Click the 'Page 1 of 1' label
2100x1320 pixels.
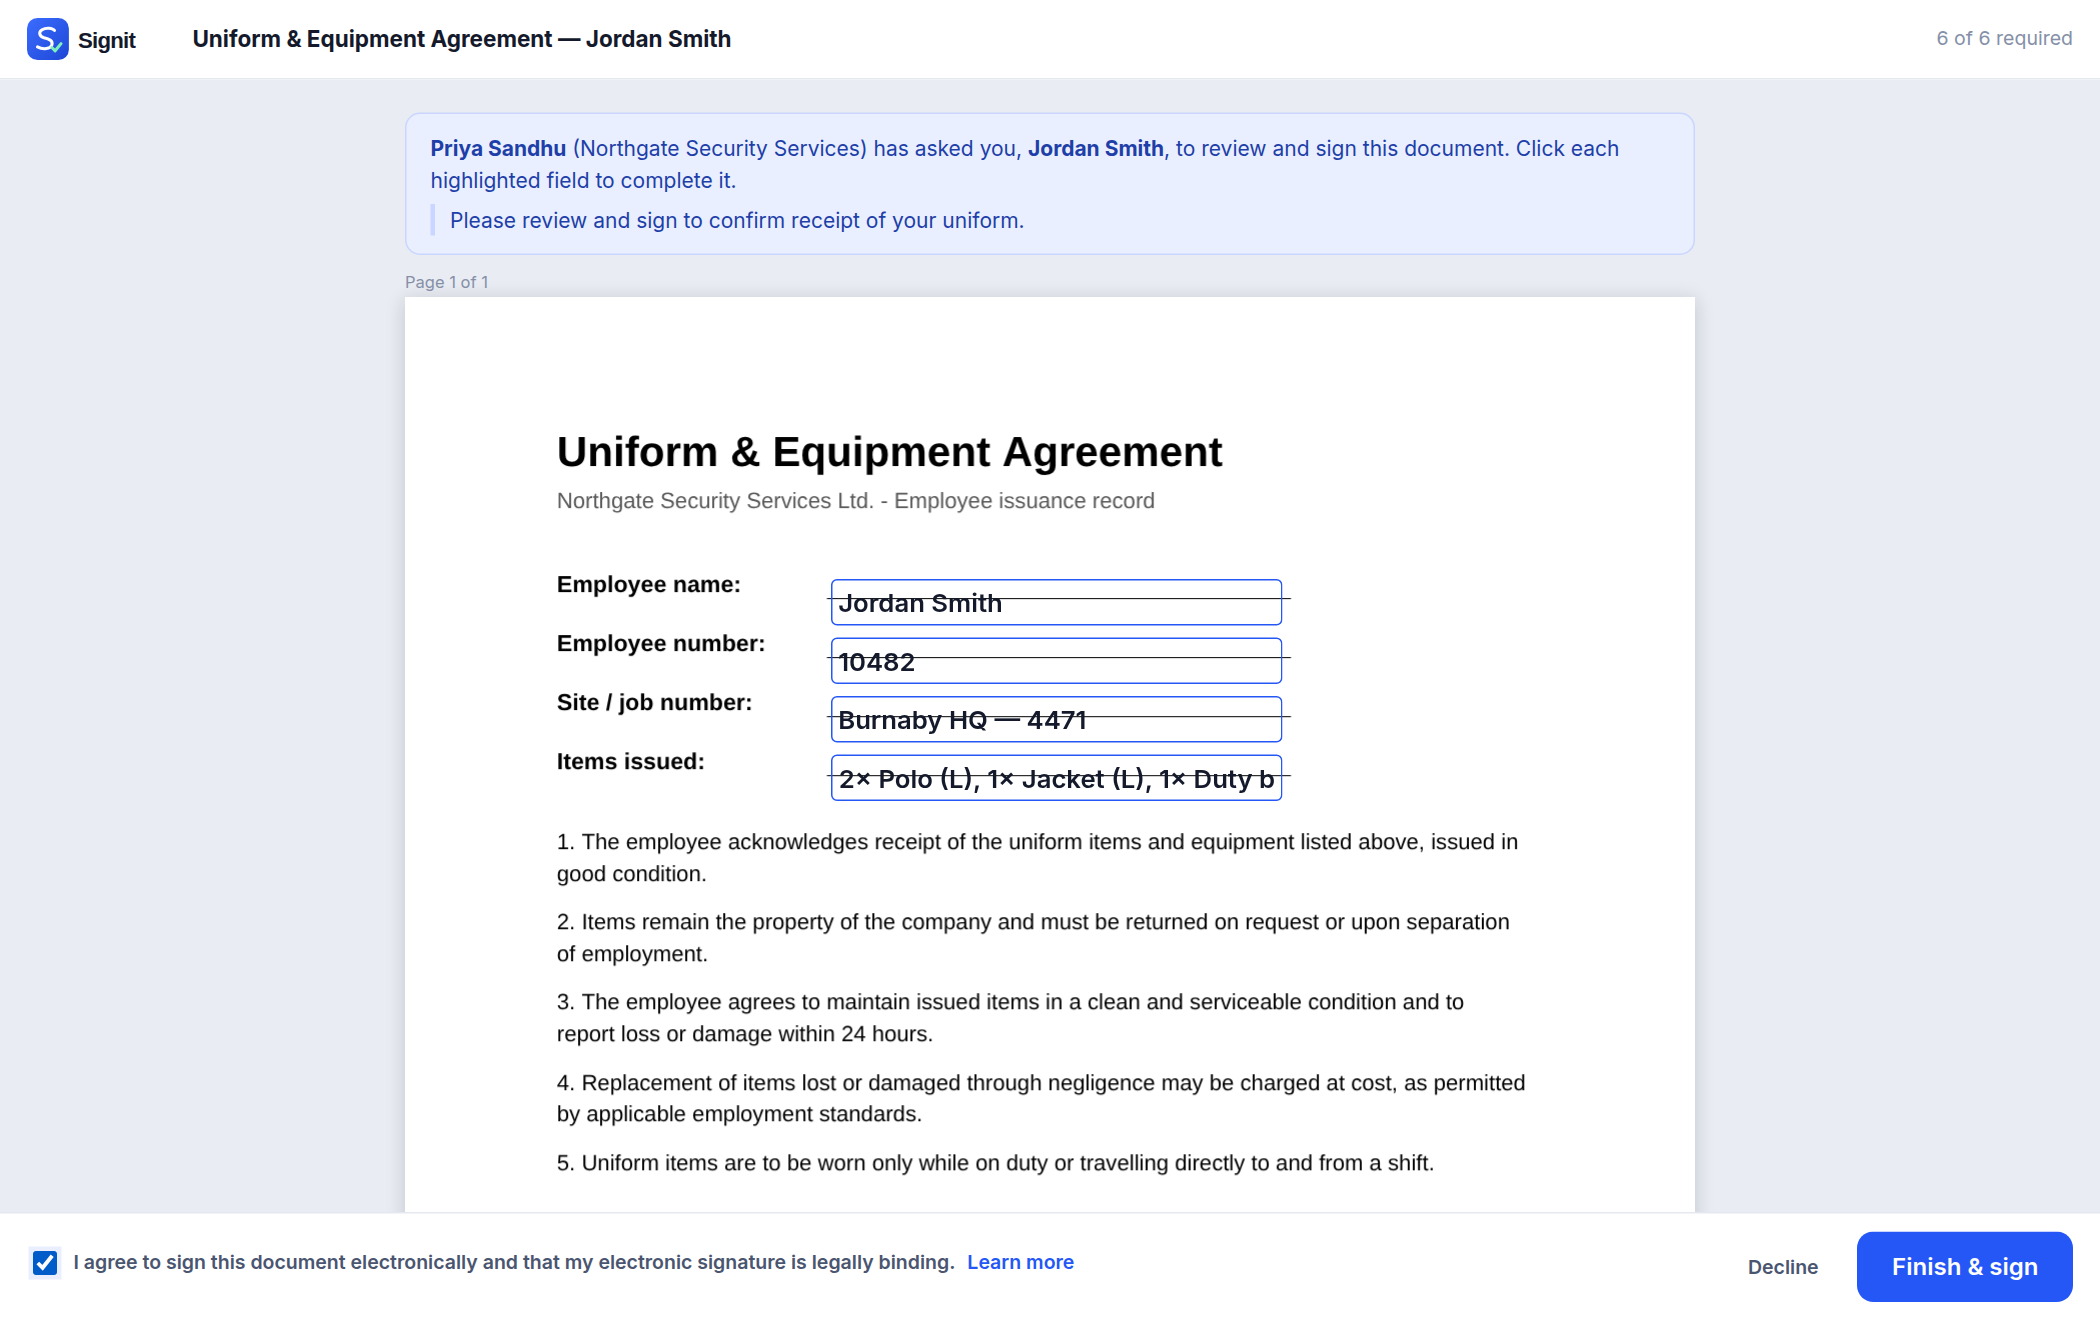point(447,282)
